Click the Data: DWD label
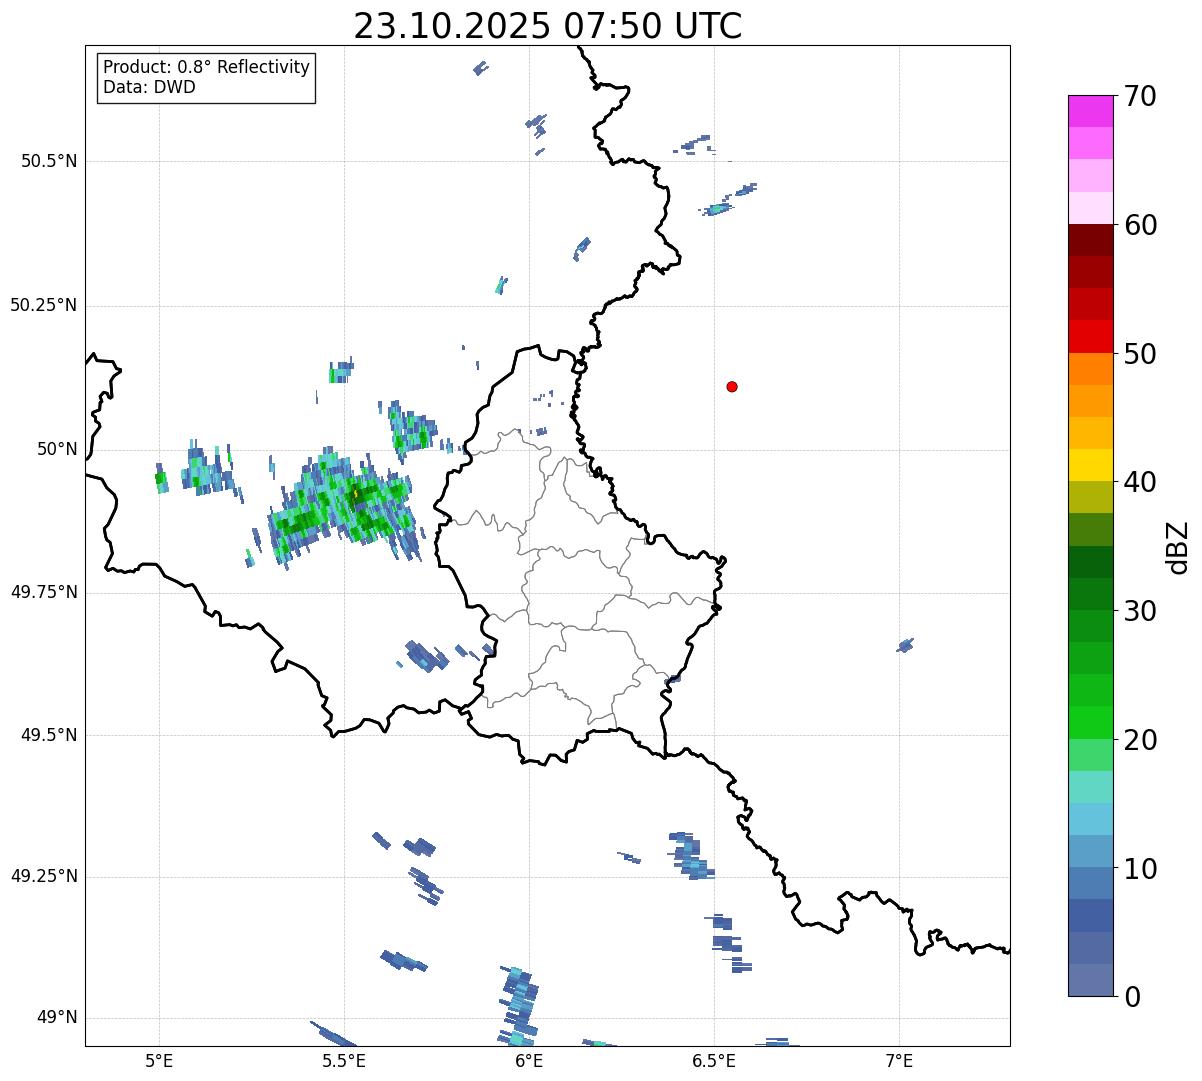 click(x=149, y=87)
